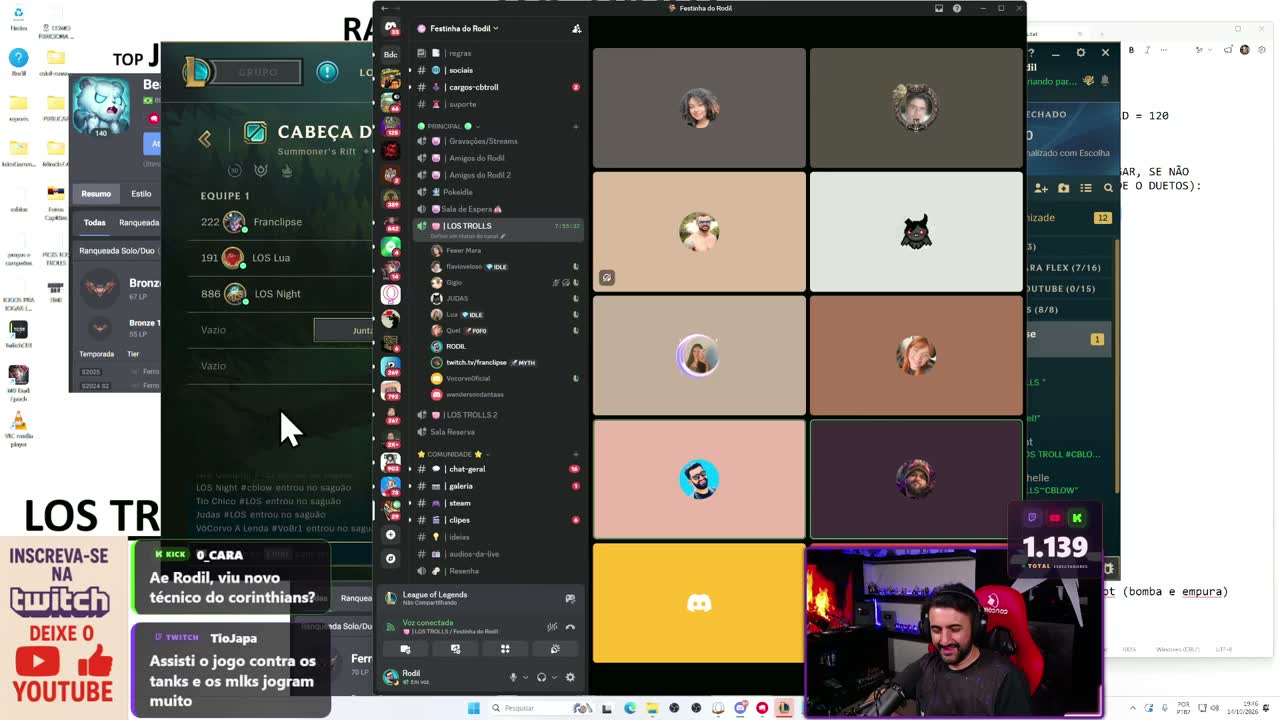Open microphone input options arrow
Image resolution: width=1280 pixels, height=720 pixels.
(x=524, y=677)
